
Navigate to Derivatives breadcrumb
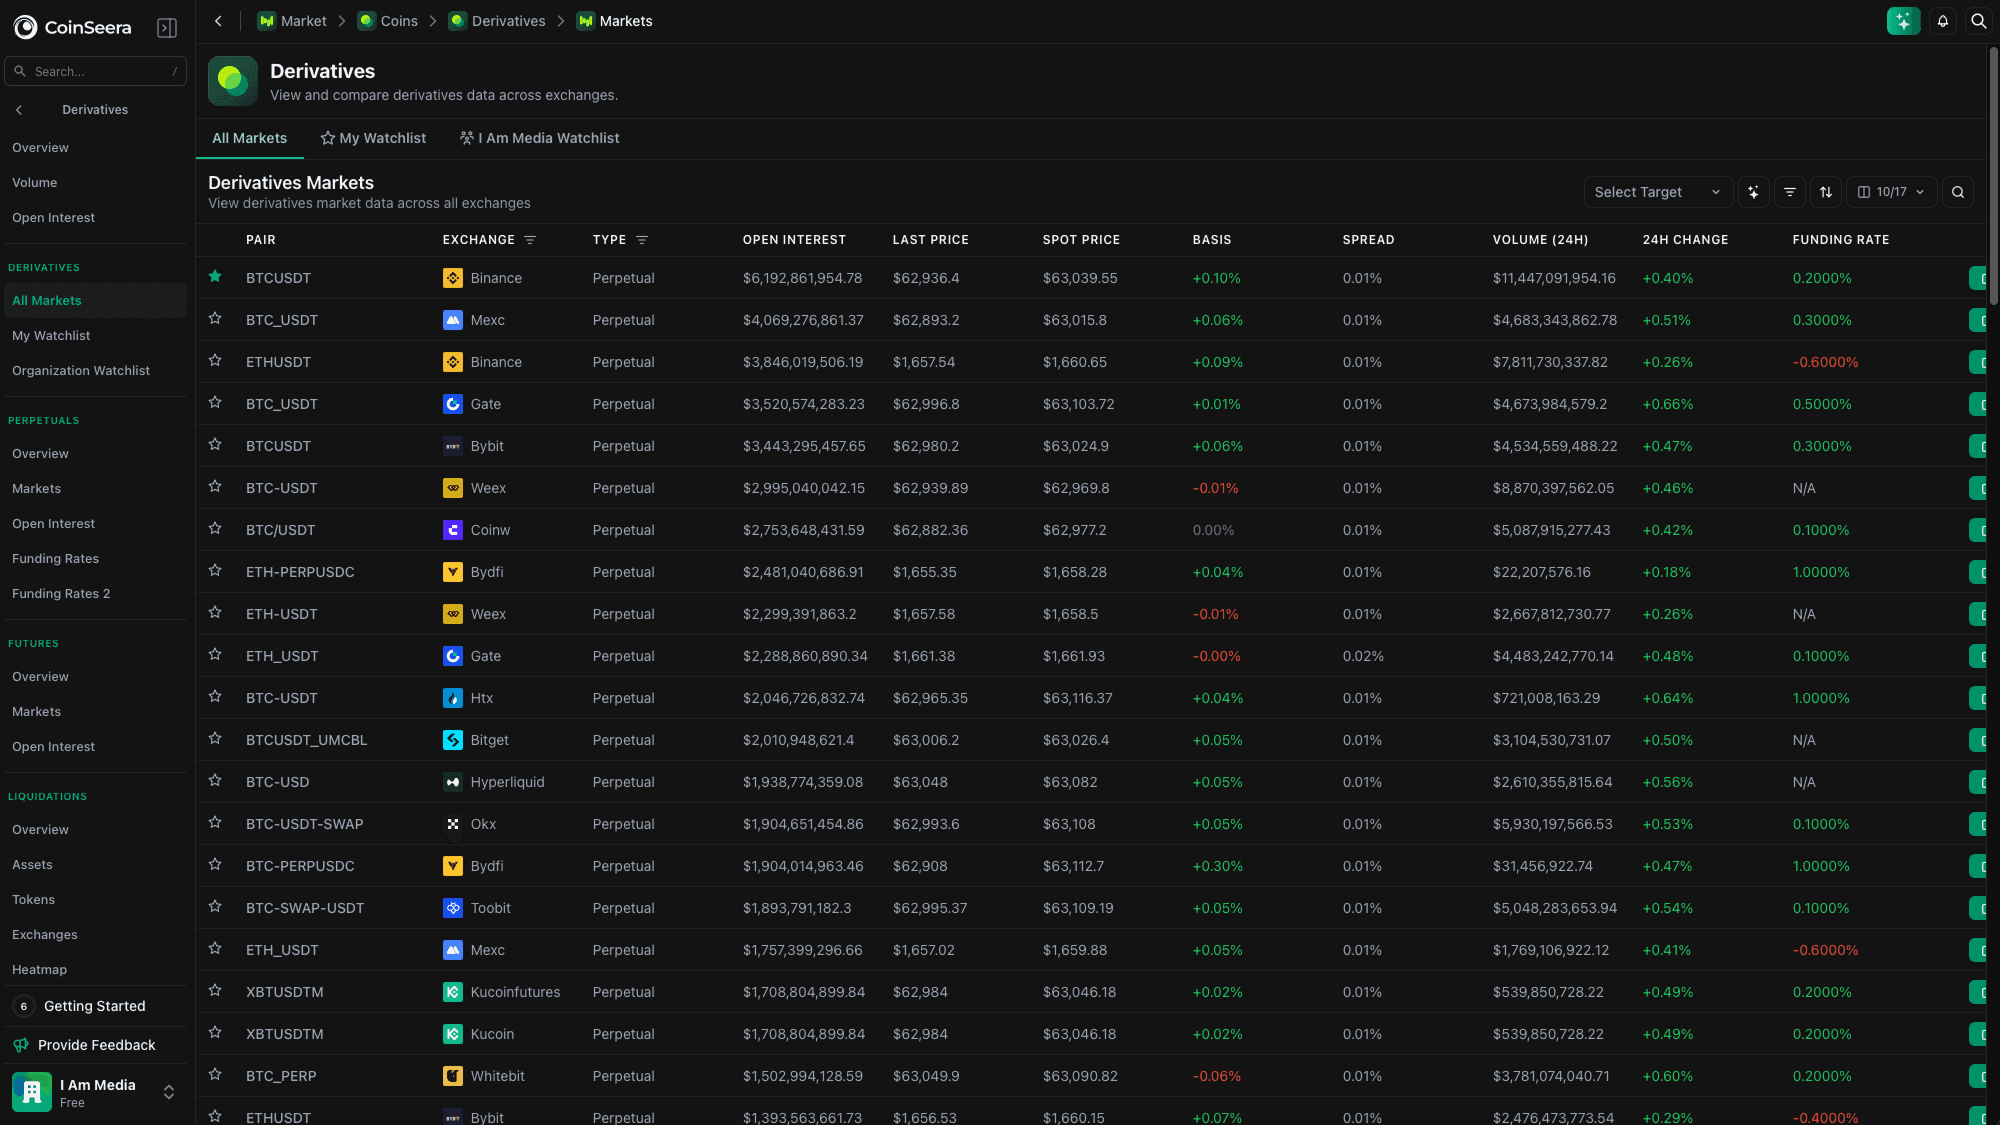coord(497,21)
